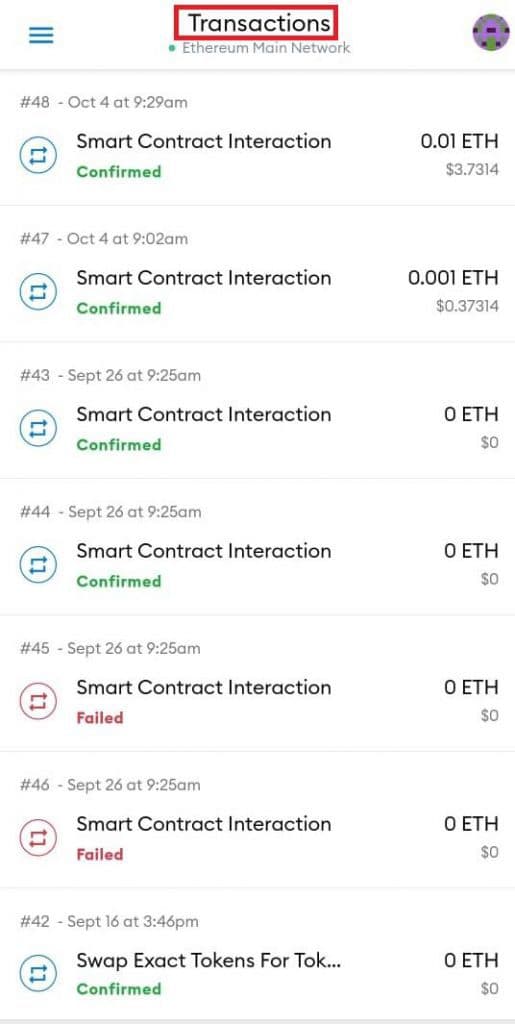Click Failed status on transaction #46
515x1024 pixels.
100,854
